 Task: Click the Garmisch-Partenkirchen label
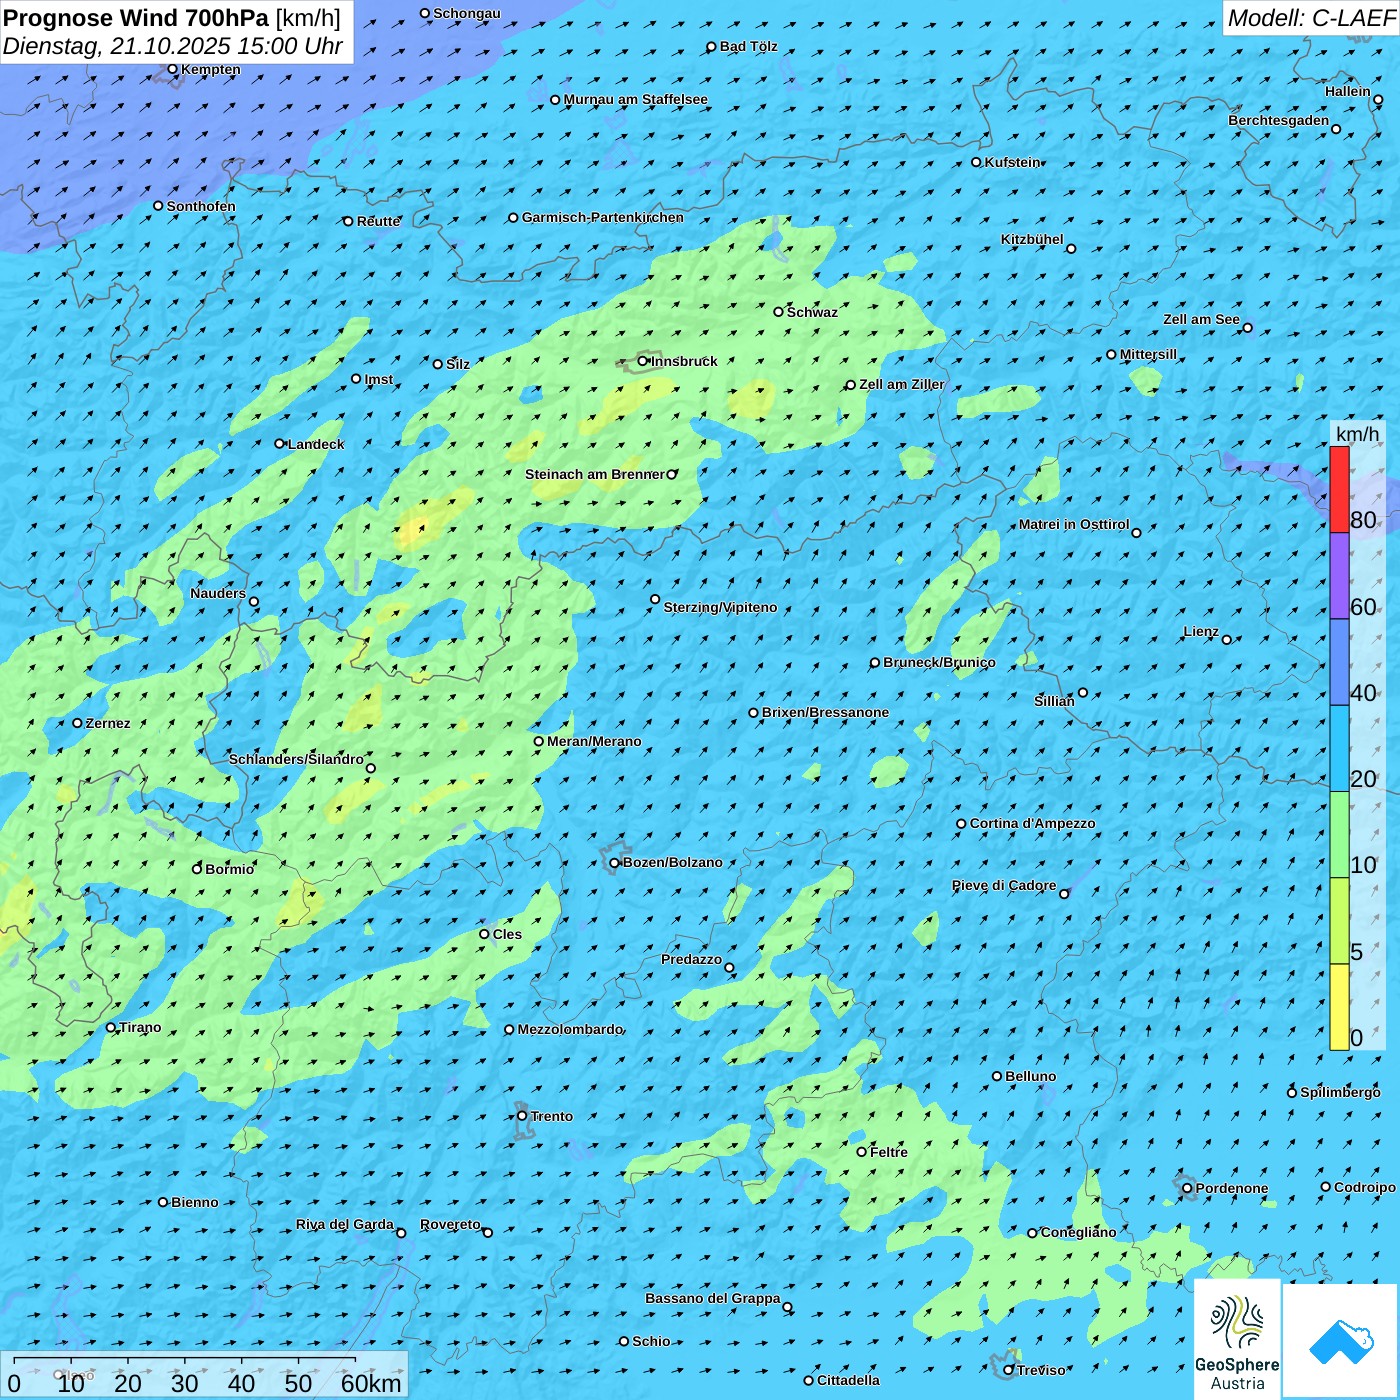click(603, 217)
